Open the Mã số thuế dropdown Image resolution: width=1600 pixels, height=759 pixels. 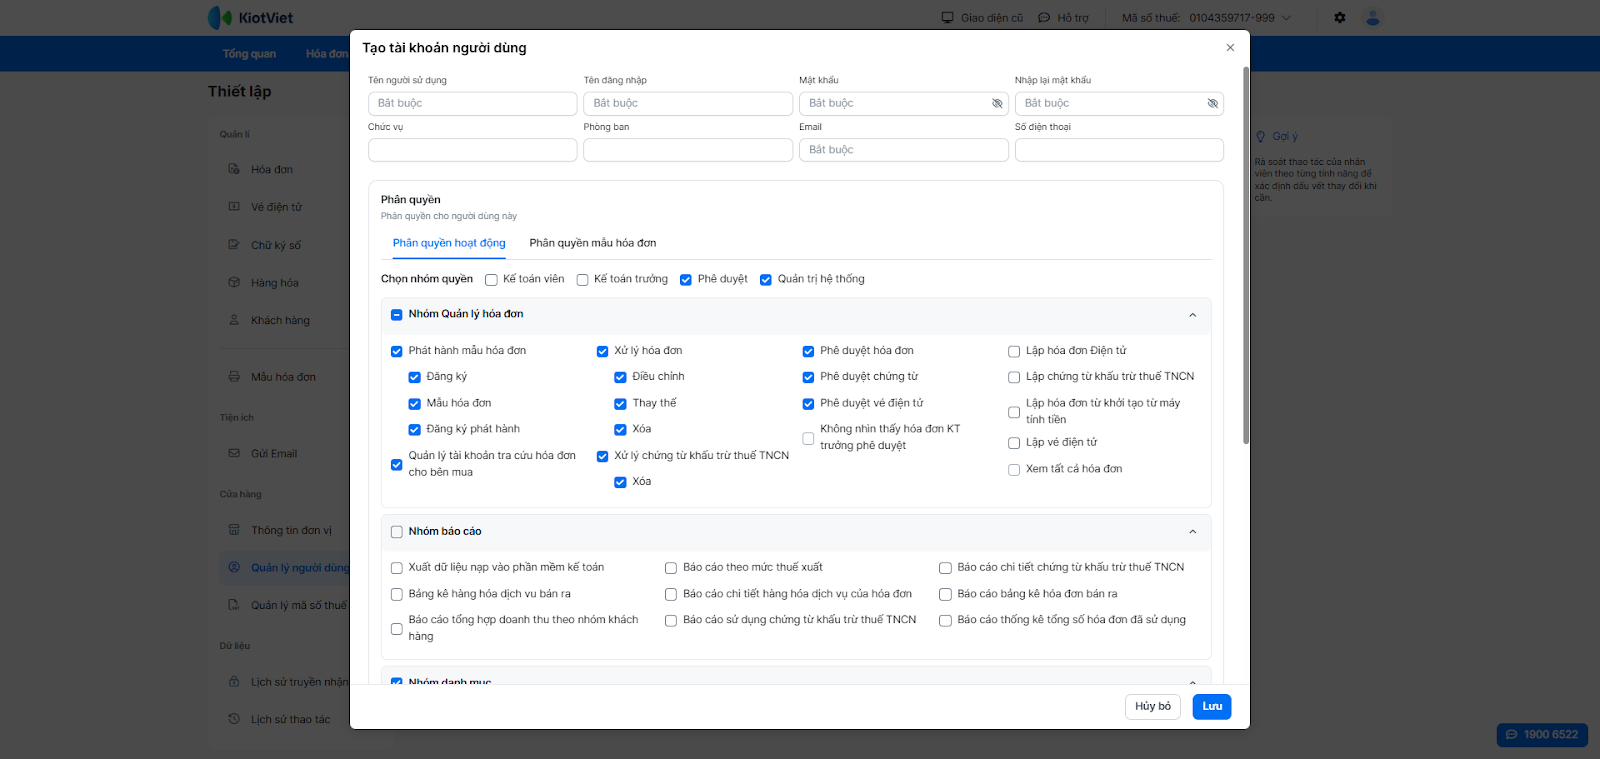tap(1287, 18)
